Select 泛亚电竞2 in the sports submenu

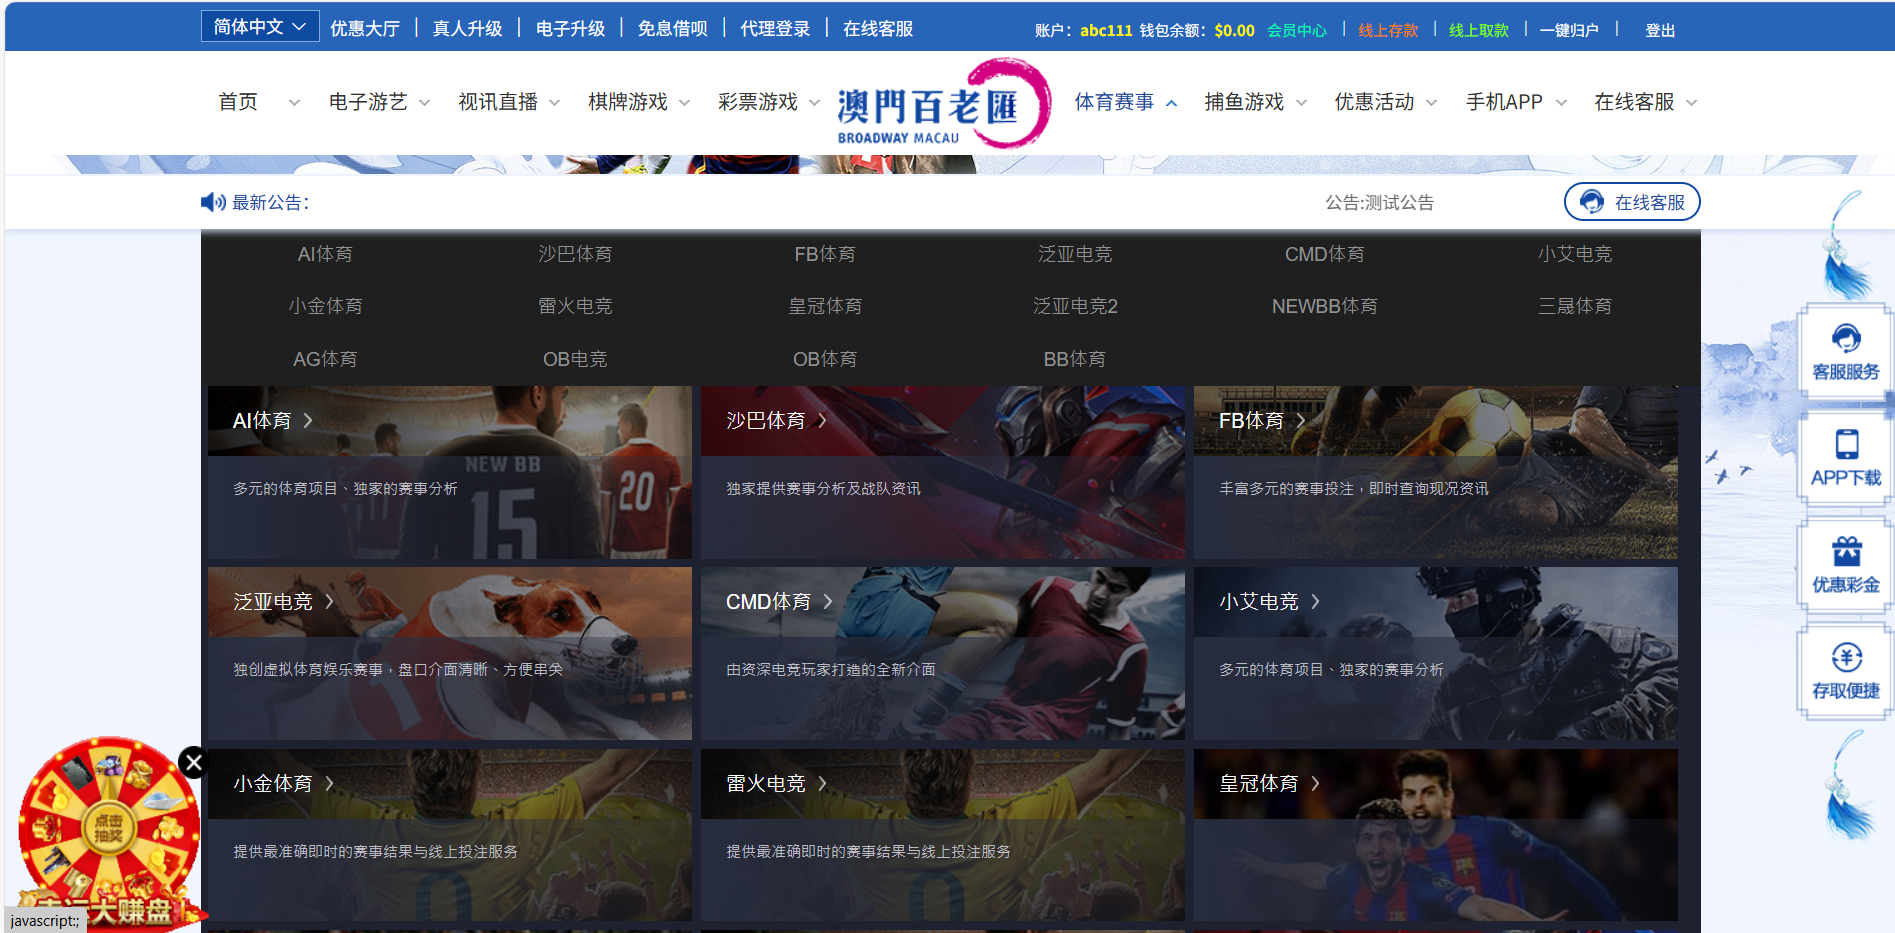tap(1075, 306)
